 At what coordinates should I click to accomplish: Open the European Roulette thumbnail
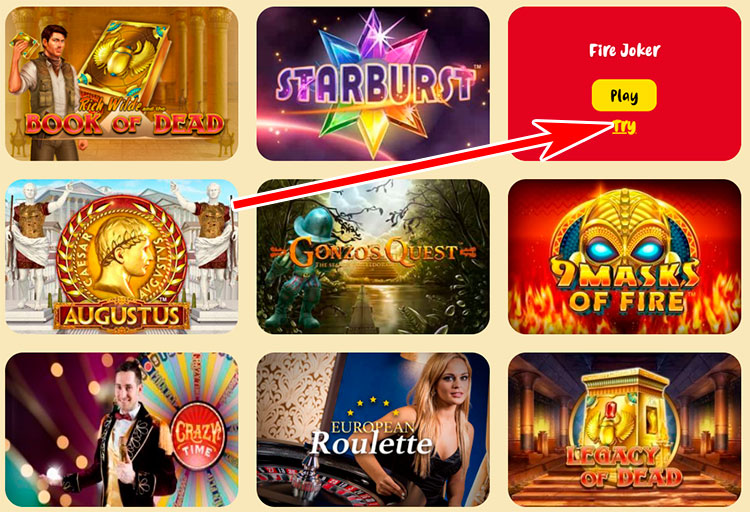[x=373, y=430]
